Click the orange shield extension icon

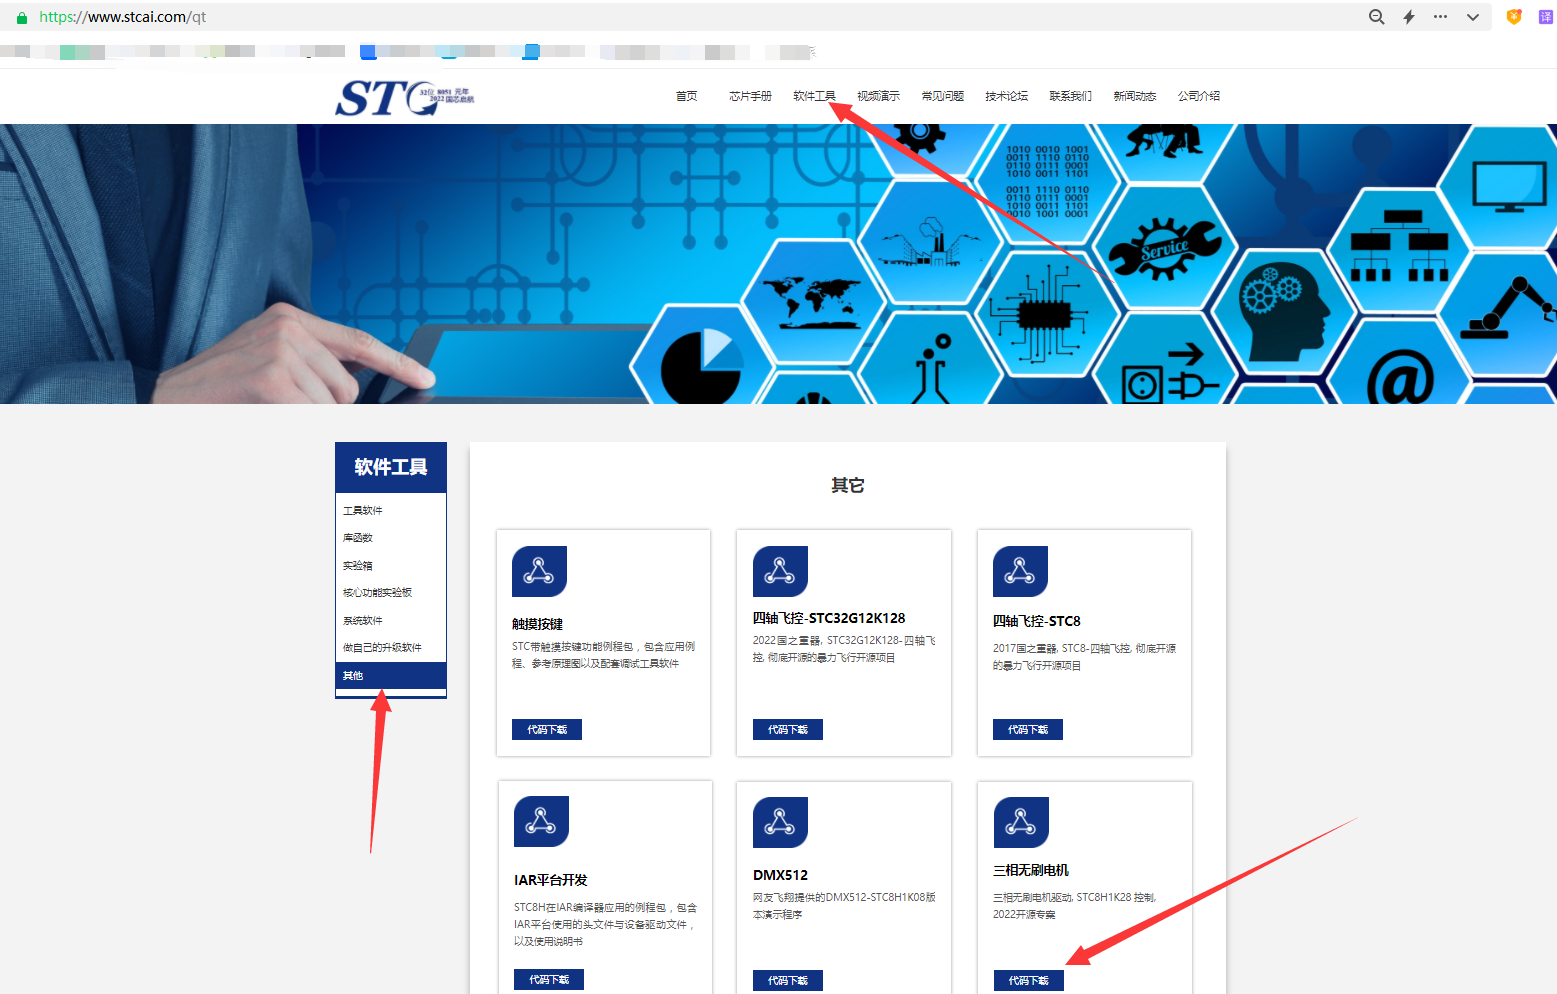click(1514, 17)
